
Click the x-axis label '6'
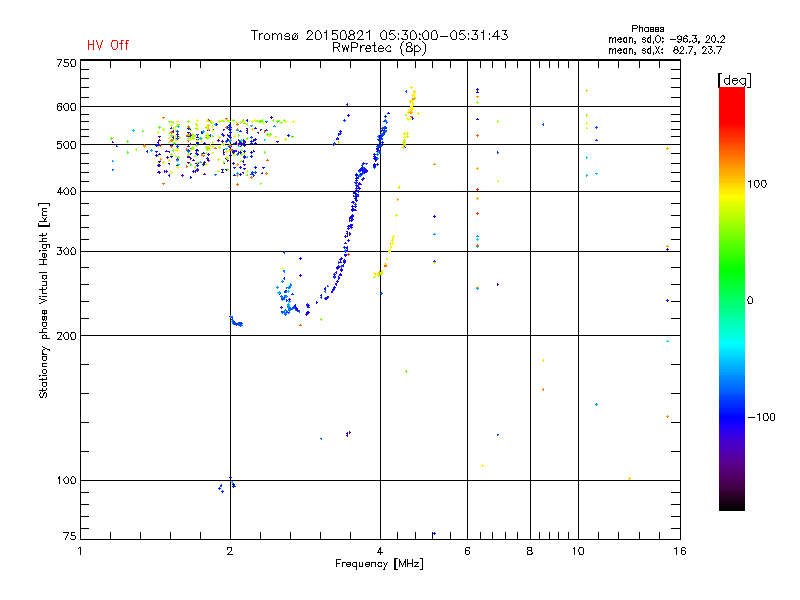(x=467, y=551)
